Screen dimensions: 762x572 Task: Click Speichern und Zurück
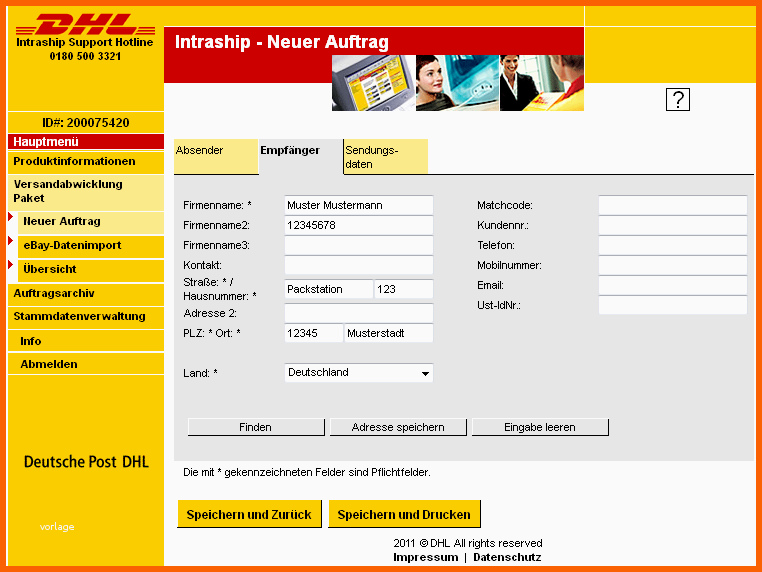(x=249, y=514)
